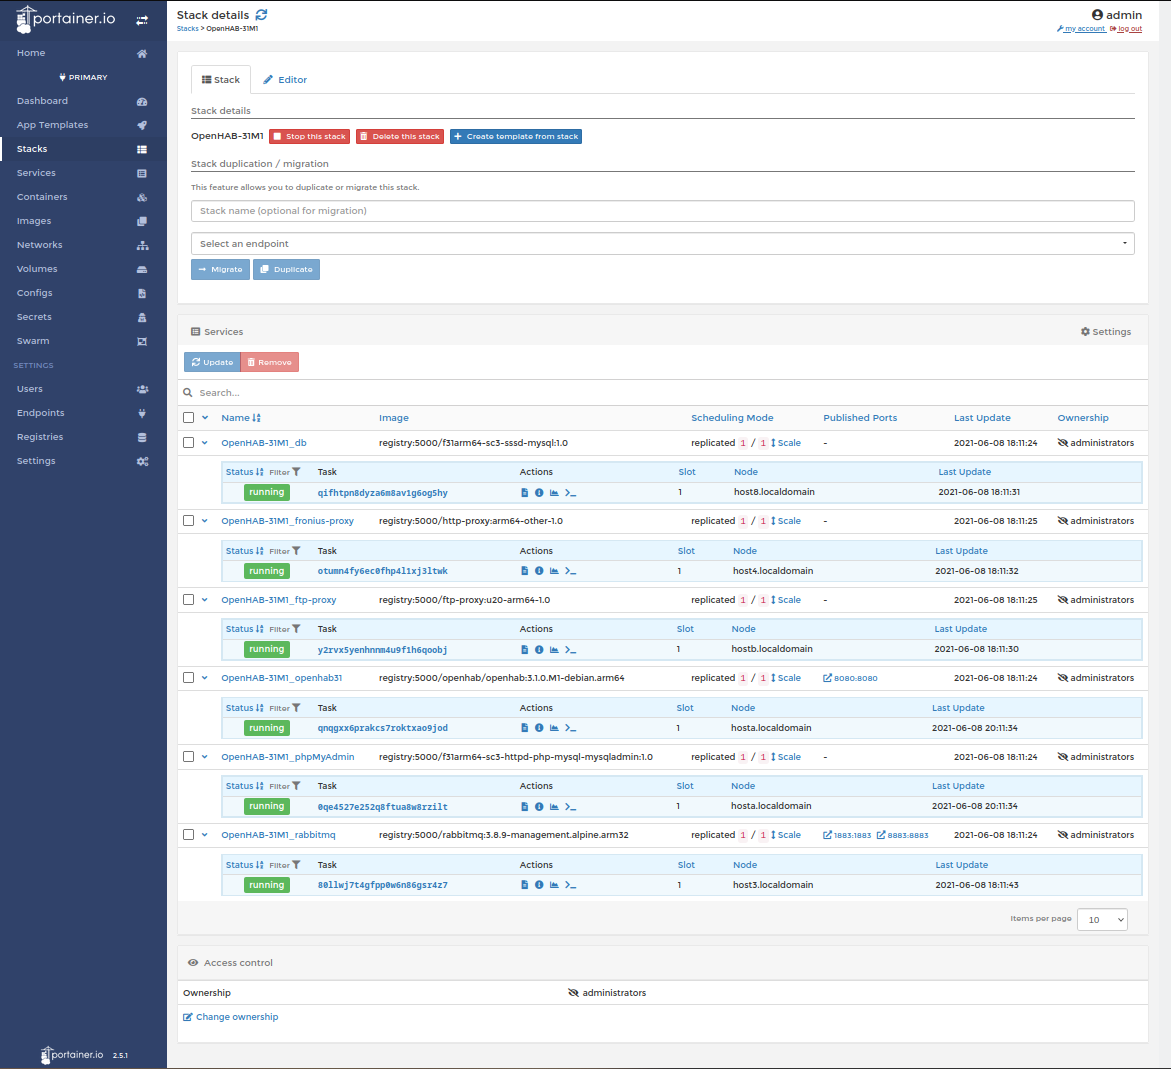The width and height of the screenshot is (1171, 1069).
Task: Collapse the OpenHAB-31M1_db task list chevron
Action: pyautogui.click(x=205, y=443)
